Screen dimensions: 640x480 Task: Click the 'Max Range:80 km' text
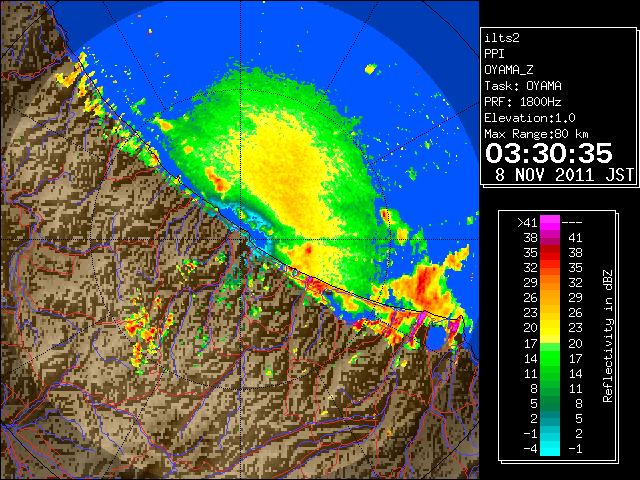tap(536, 134)
